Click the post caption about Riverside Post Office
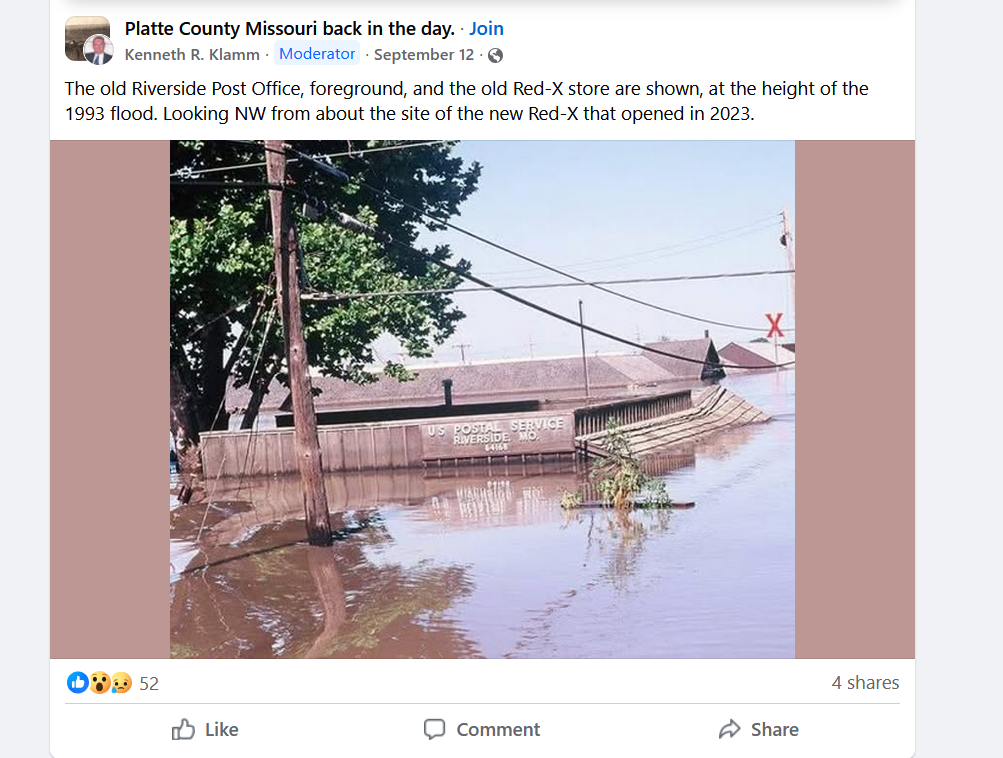The height and width of the screenshot is (758, 1003). [466, 101]
